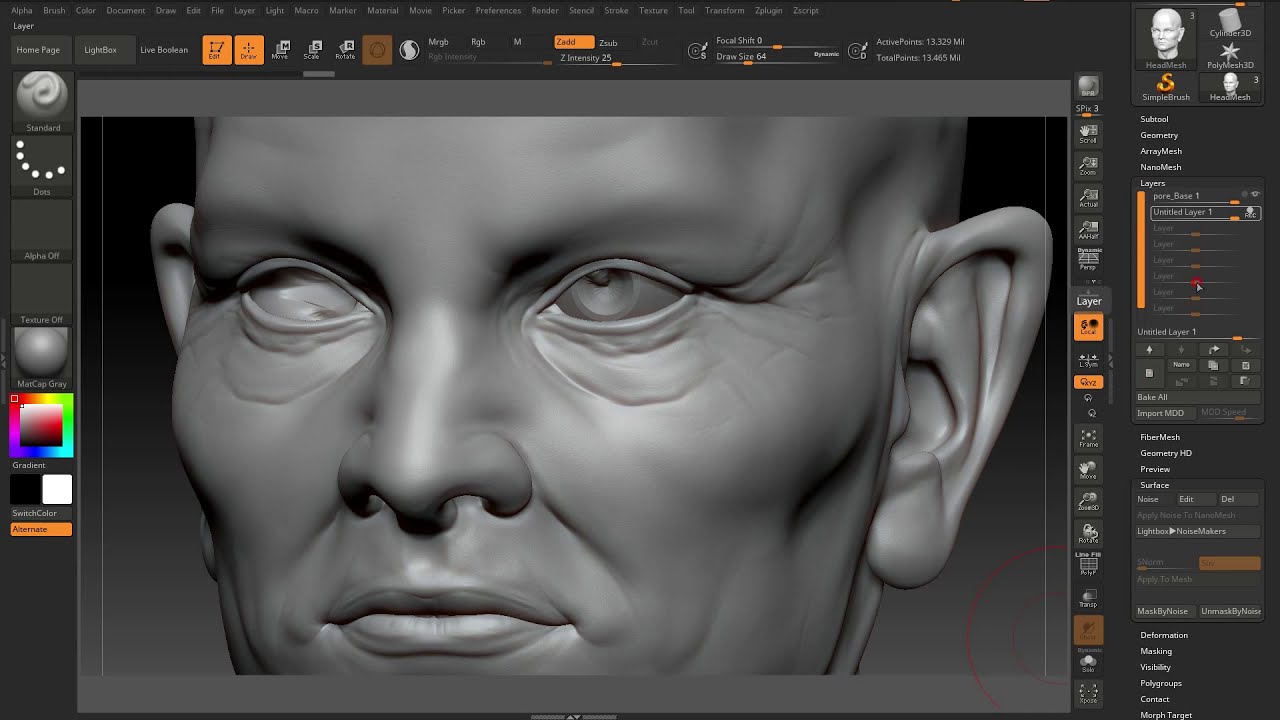Click Lightbox NoiseMakers button
Image resolution: width=1280 pixels, height=720 pixels.
[x=1198, y=531]
